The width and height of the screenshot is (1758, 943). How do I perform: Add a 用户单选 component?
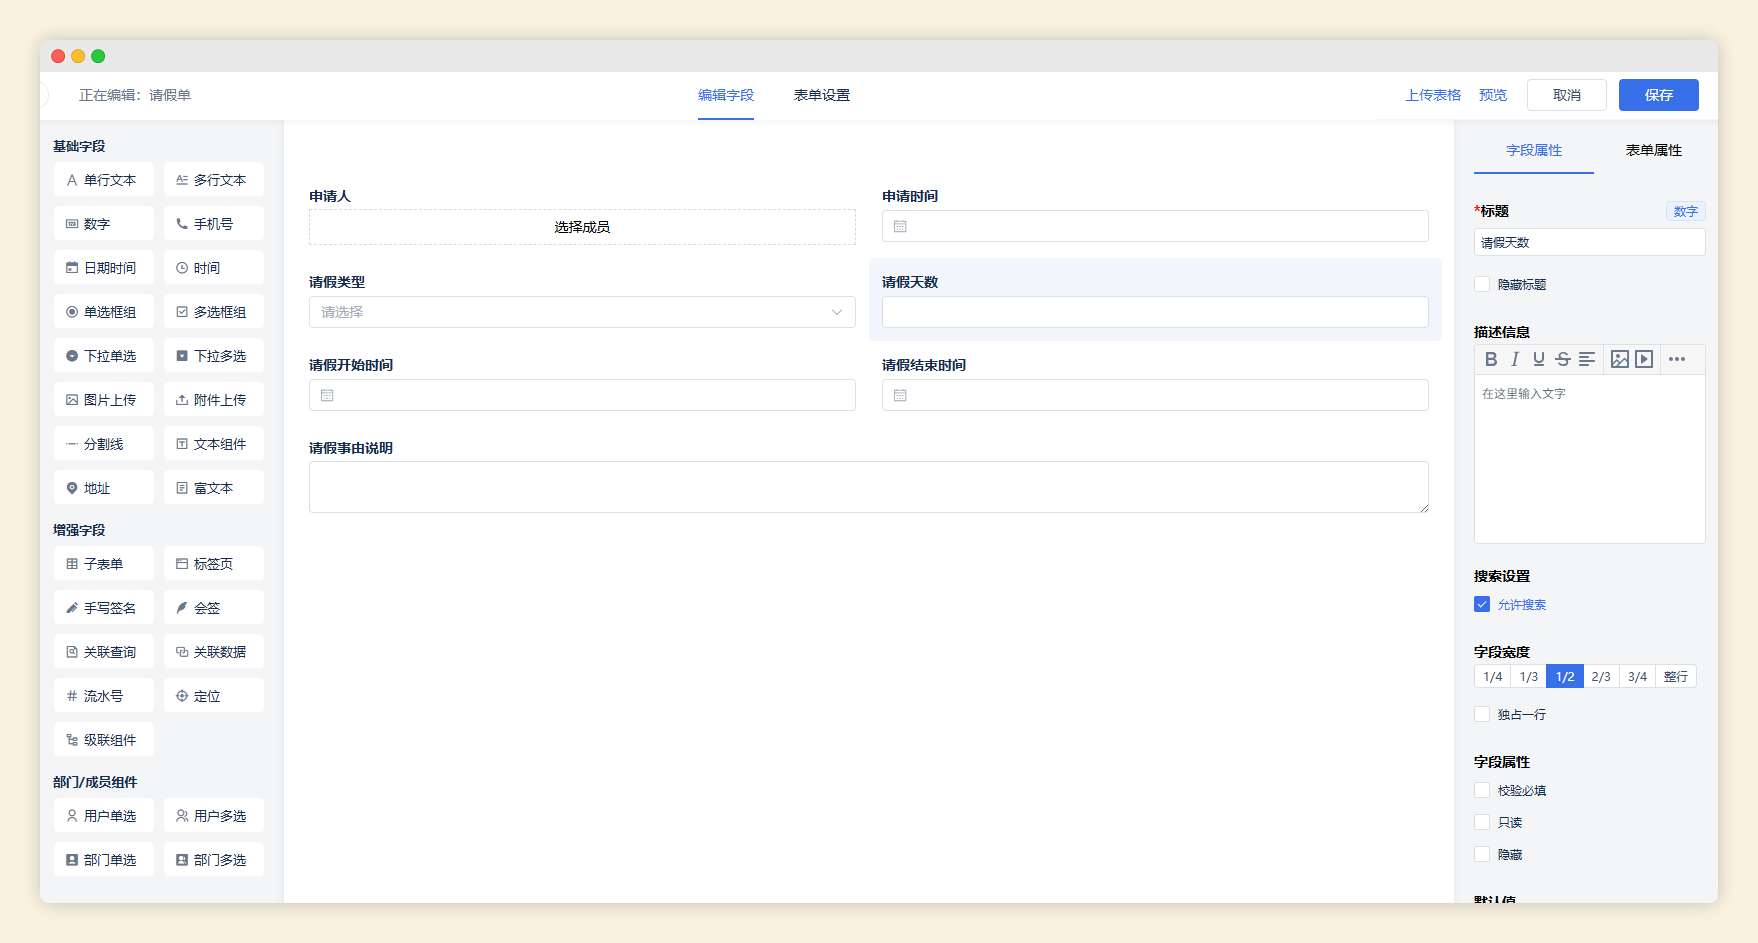104,816
